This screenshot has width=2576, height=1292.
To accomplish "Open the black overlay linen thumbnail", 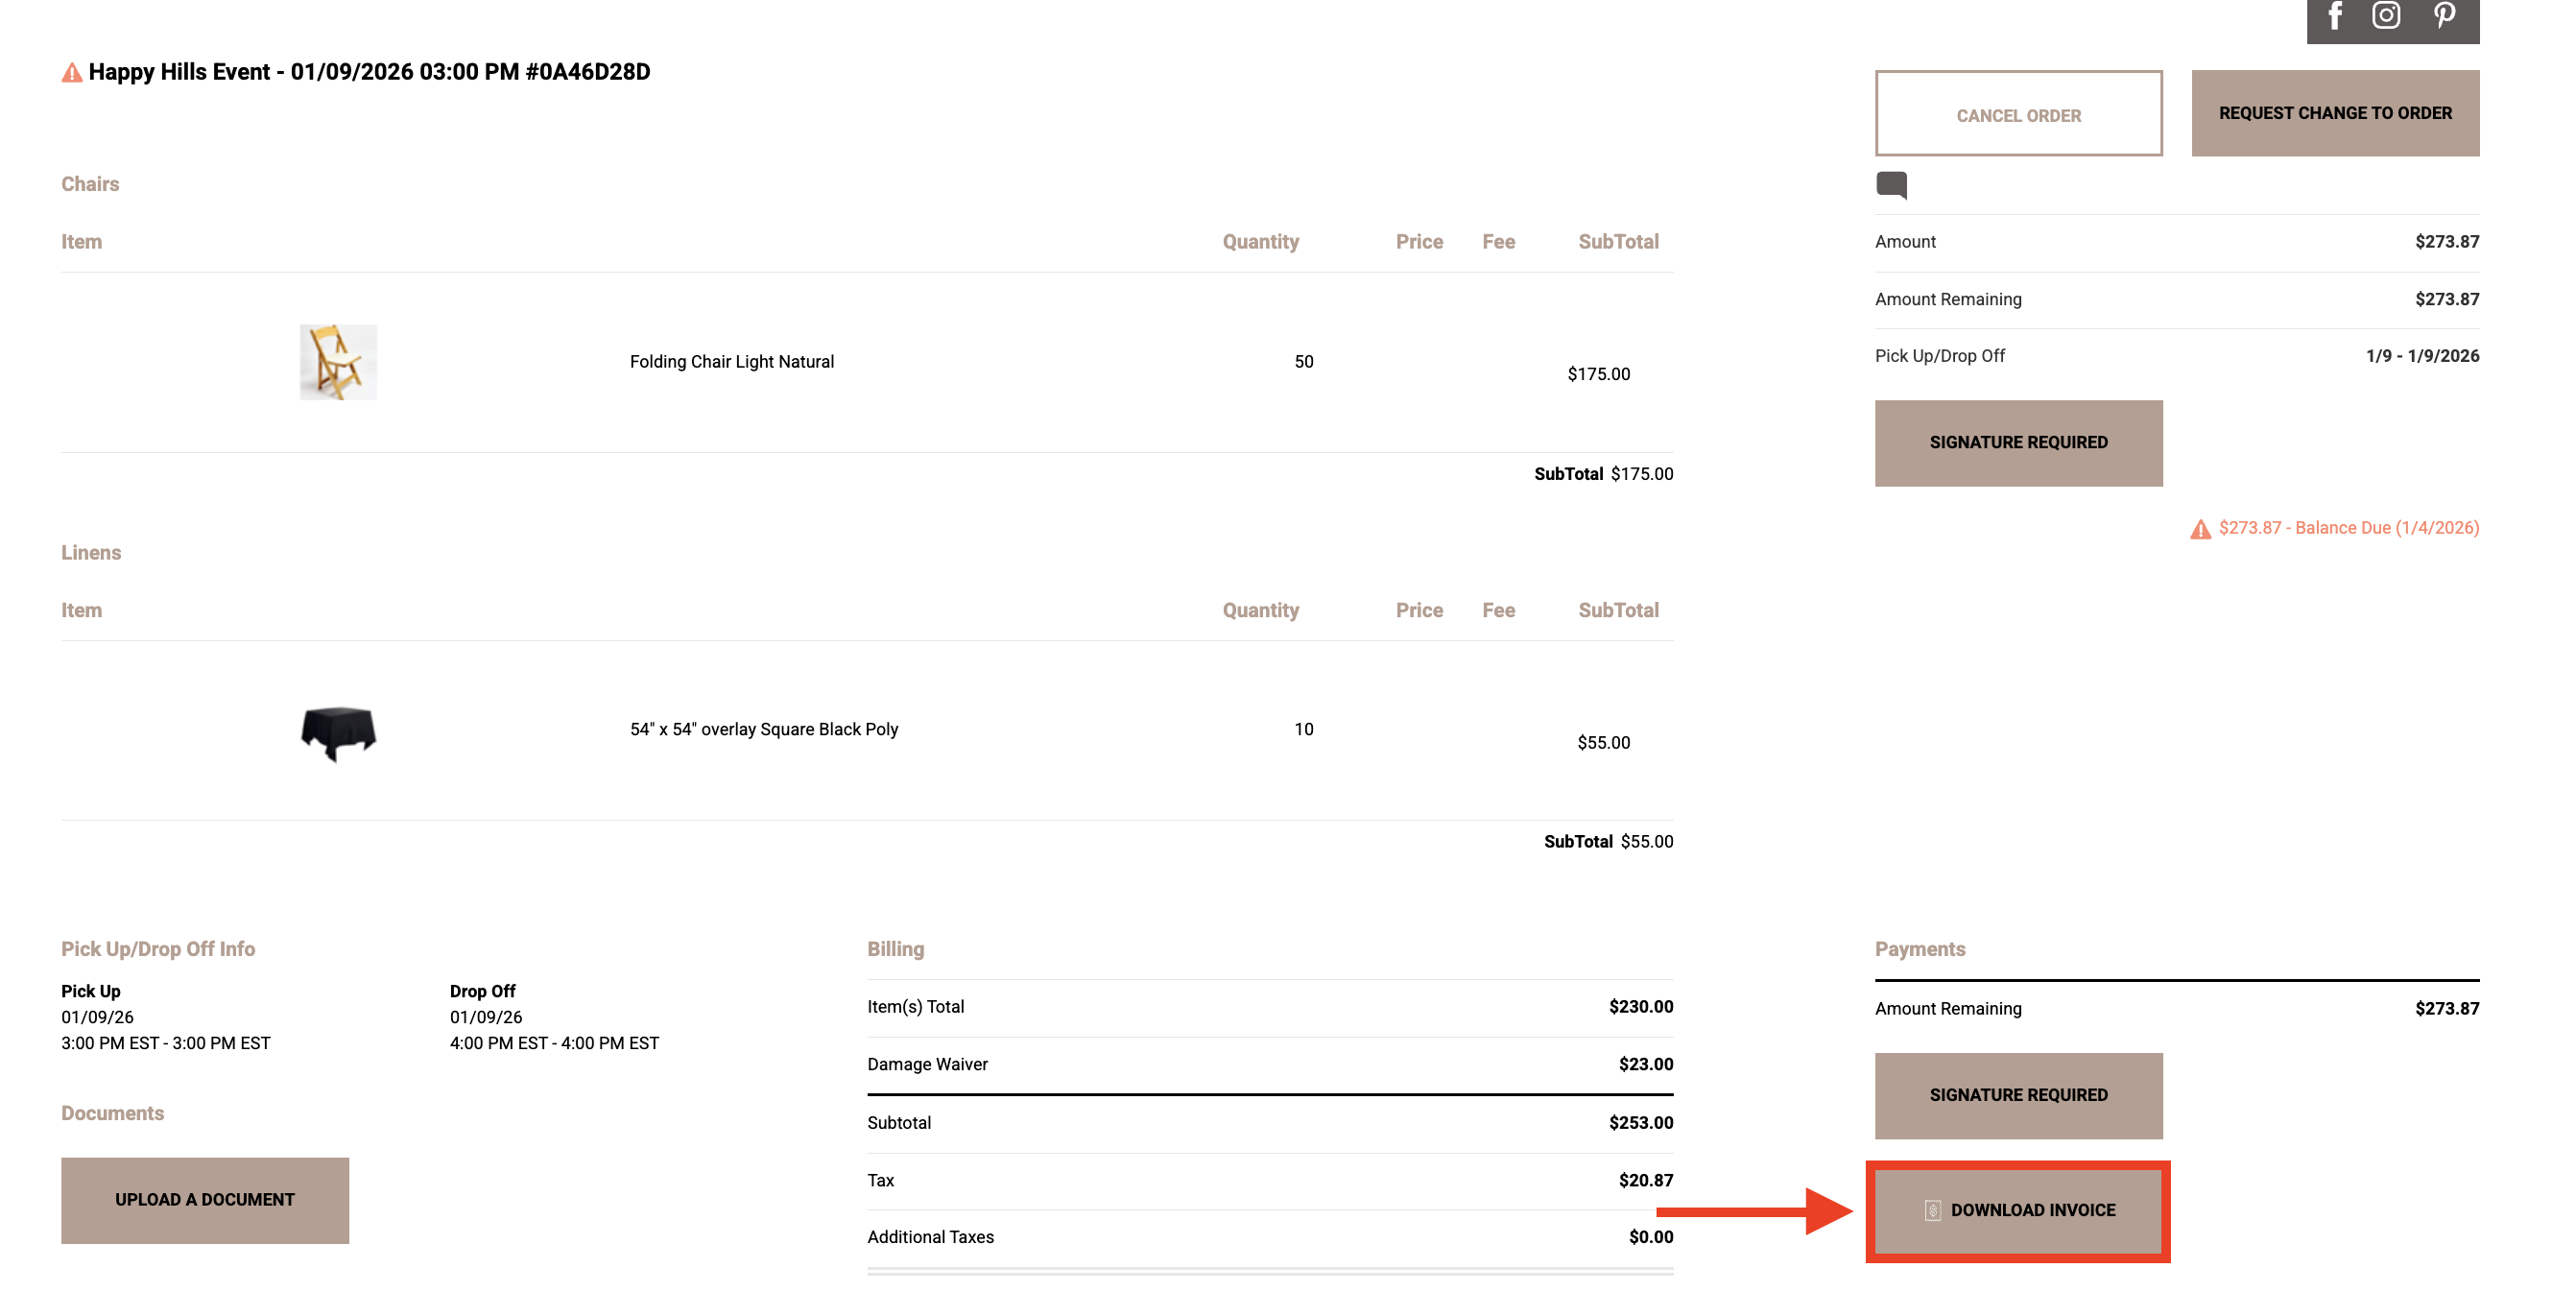I will pyautogui.click(x=338, y=731).
